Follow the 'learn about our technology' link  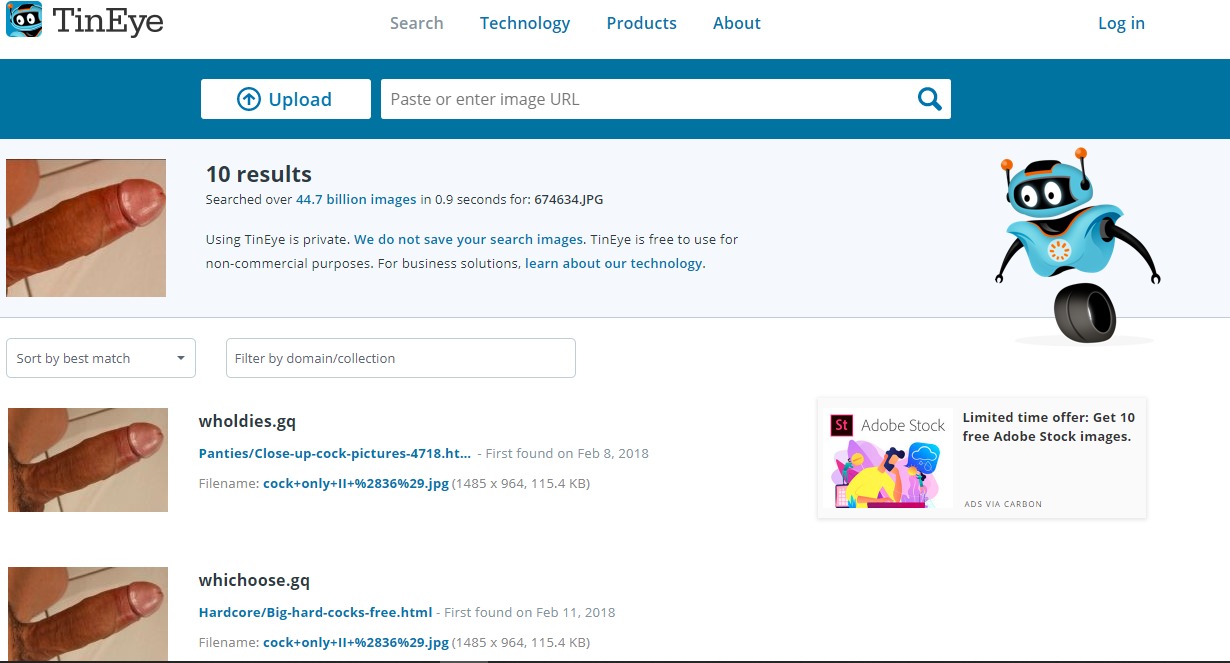(615, 263)
